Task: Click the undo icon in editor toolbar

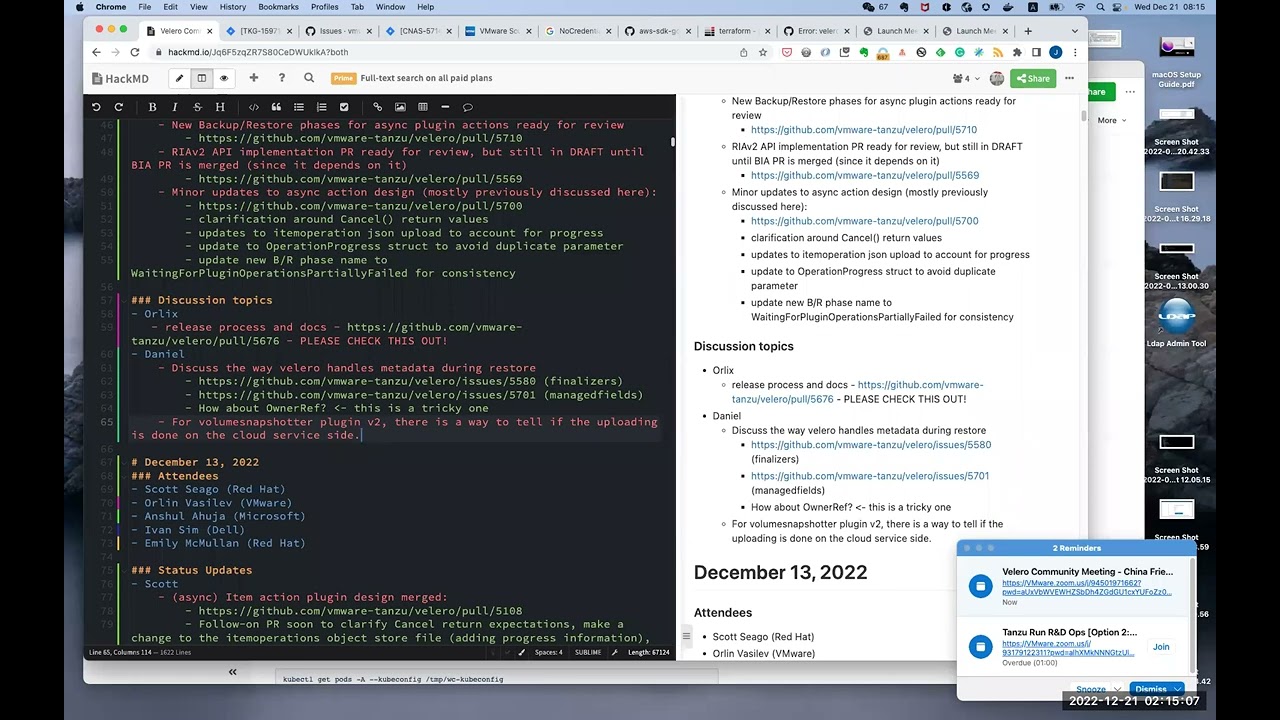Action: [x=96, y=107]
